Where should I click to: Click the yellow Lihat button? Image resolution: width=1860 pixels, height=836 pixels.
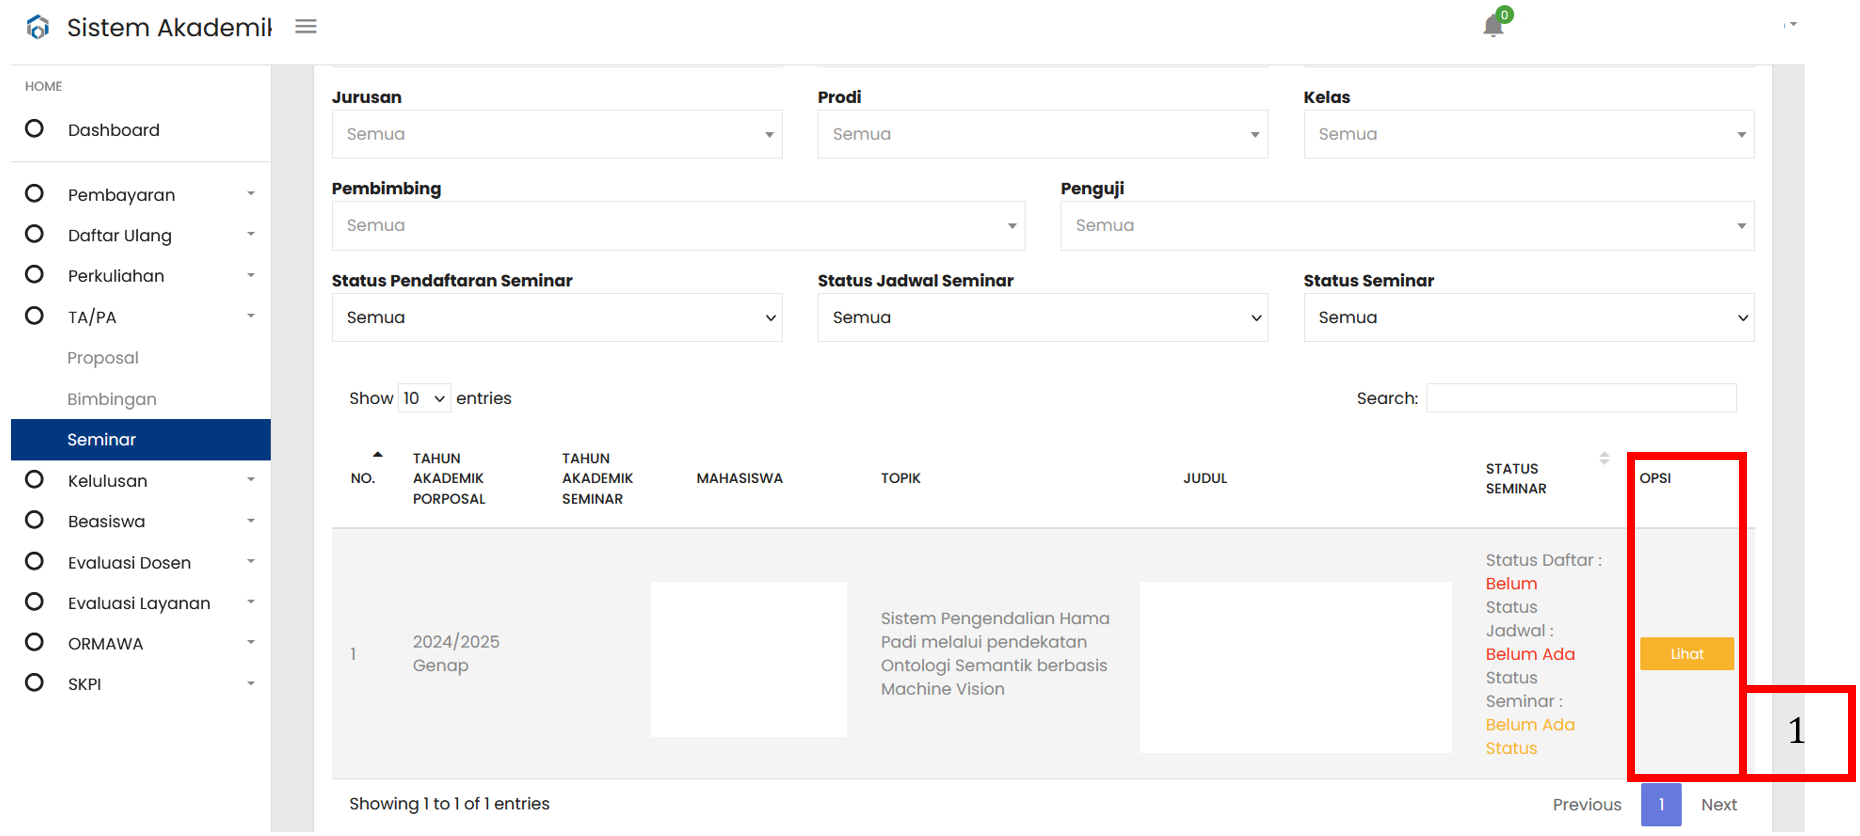click(1687, 654)
